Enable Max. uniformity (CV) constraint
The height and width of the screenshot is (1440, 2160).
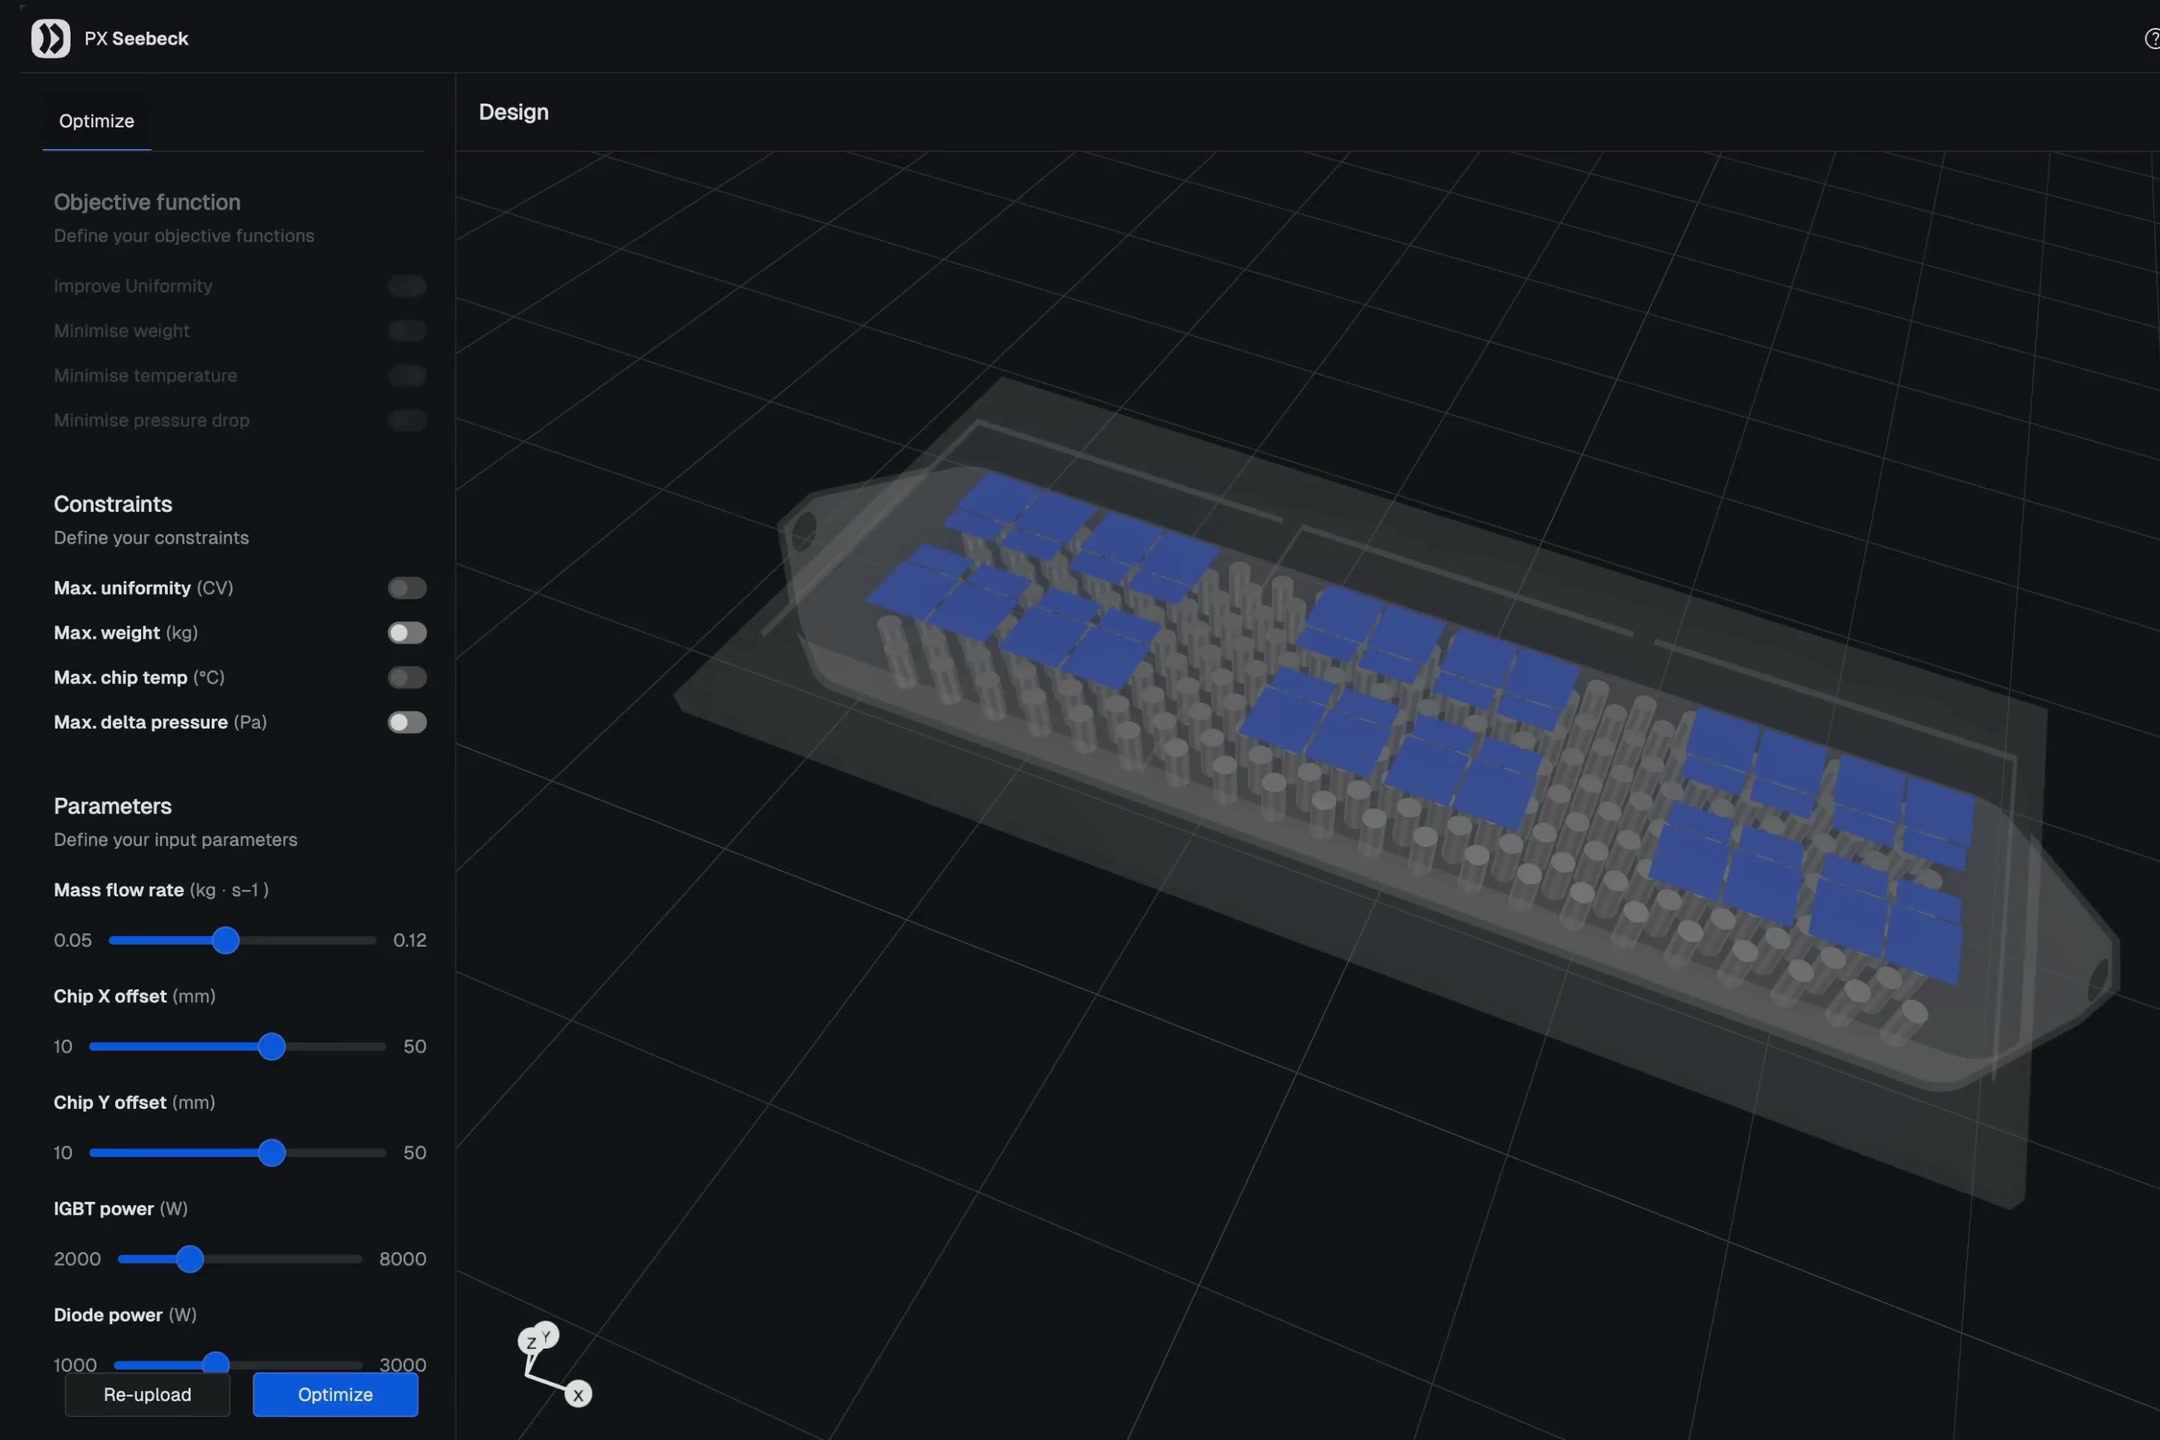point(407,588)
